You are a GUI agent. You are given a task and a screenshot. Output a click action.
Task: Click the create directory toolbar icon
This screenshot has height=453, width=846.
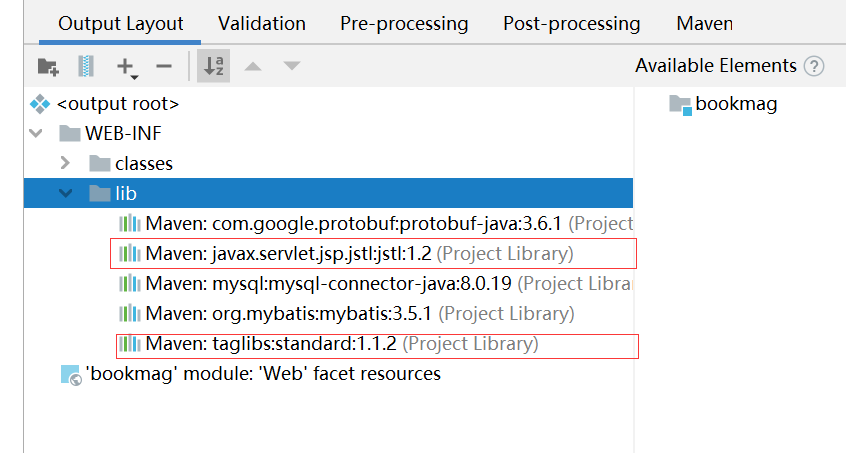(47, 67)
